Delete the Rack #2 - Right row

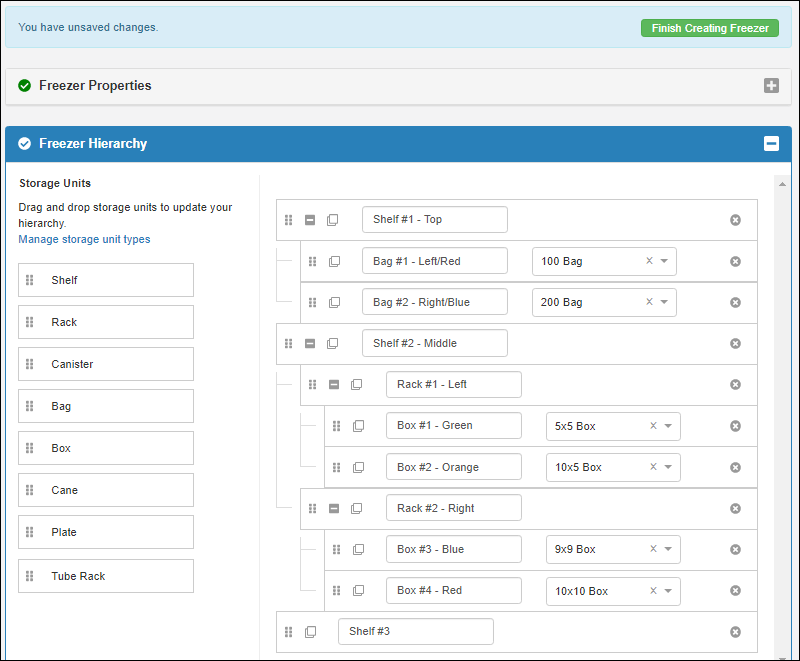[x=735, y=508]
